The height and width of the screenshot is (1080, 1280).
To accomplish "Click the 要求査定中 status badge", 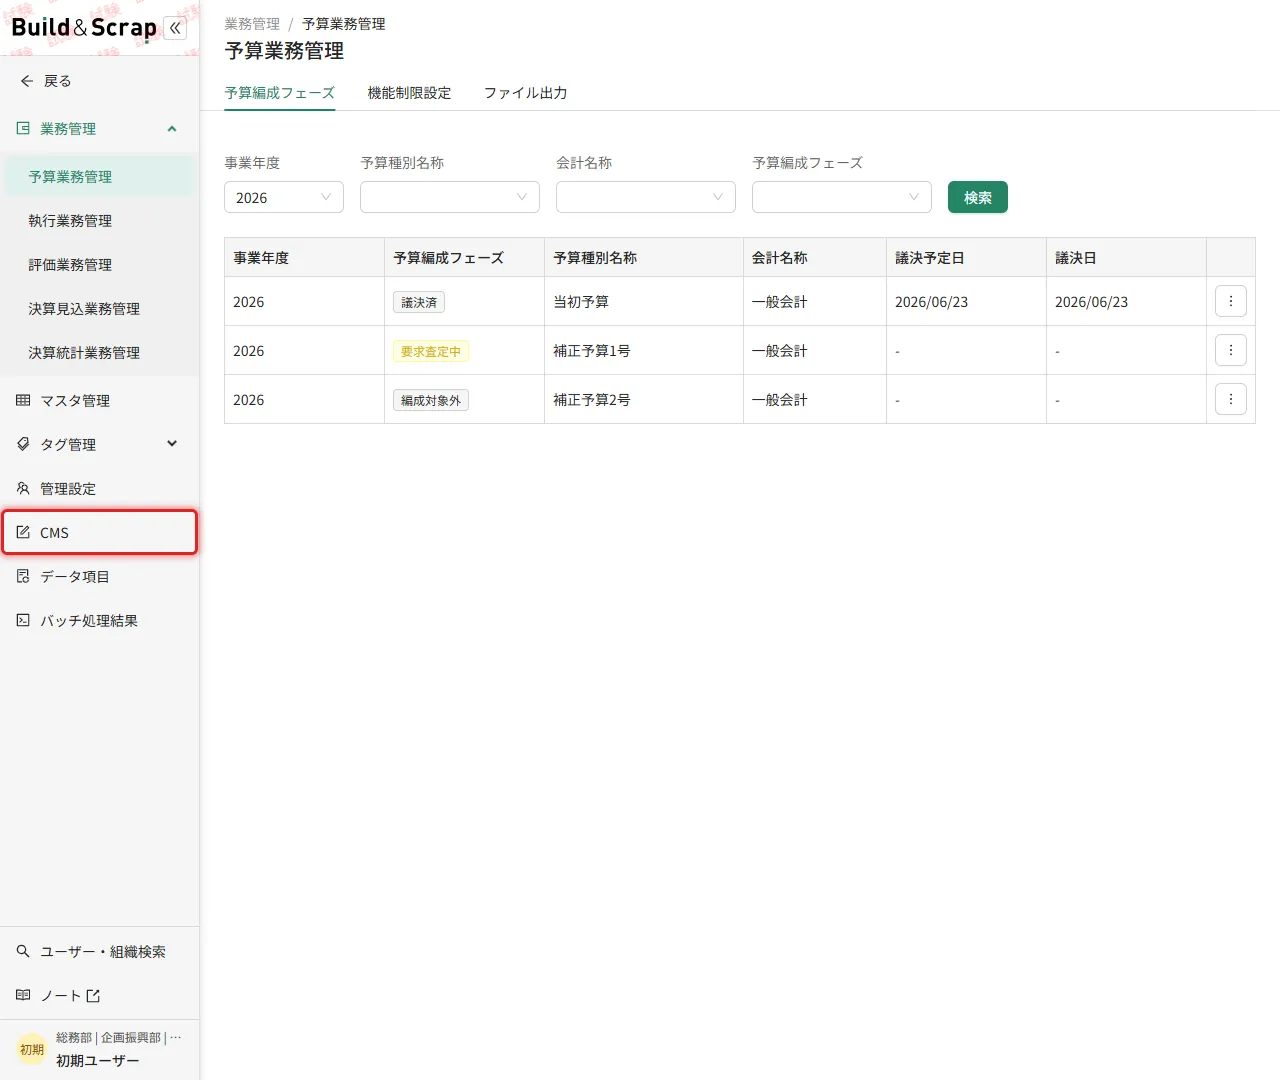I will tap(431, 351).
